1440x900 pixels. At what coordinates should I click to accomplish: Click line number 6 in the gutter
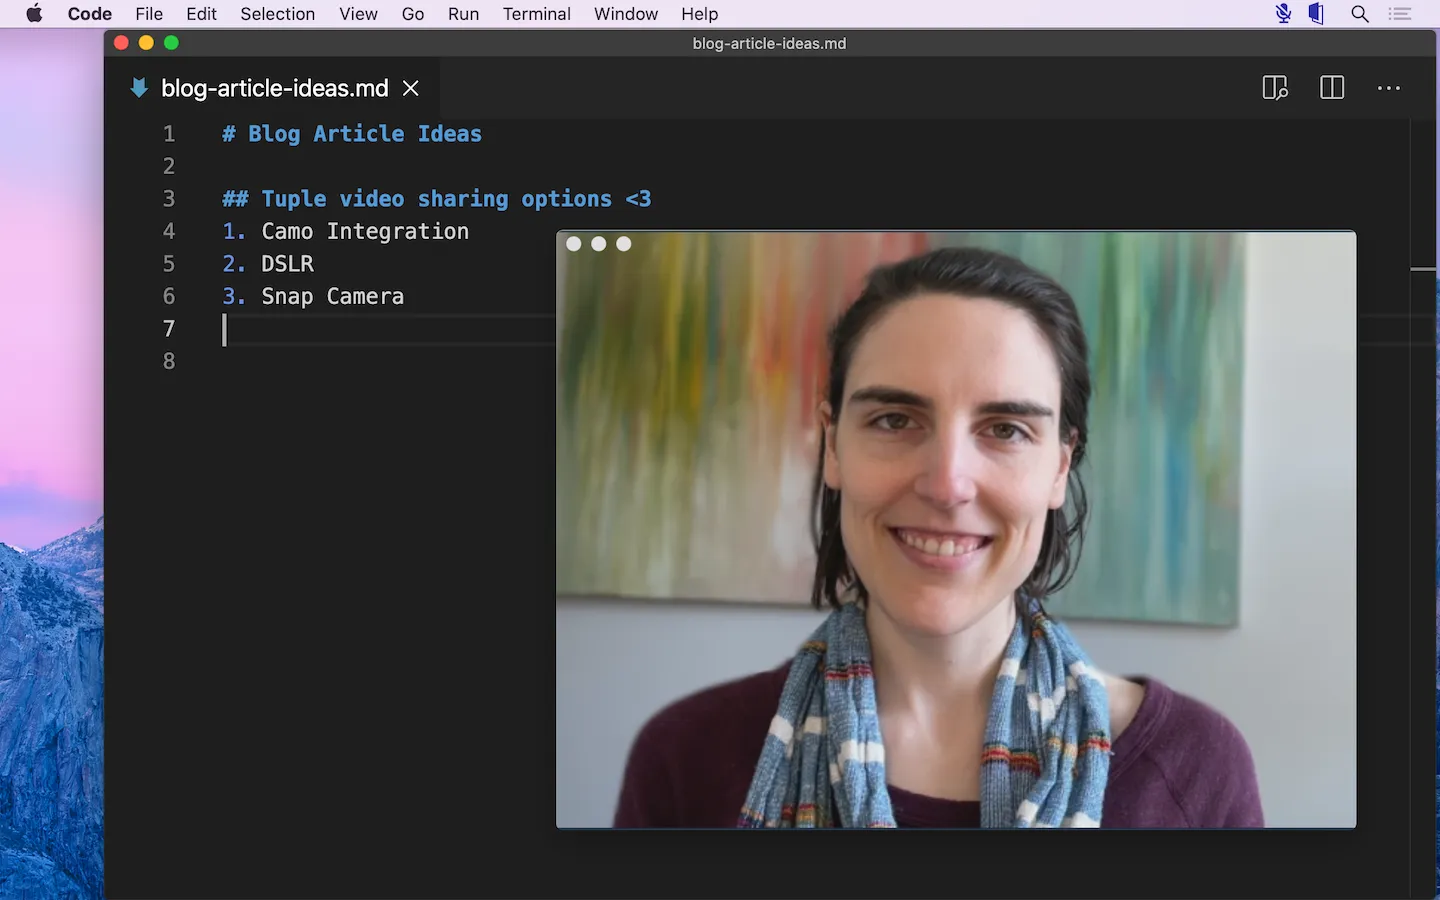(x=168, y=296)
